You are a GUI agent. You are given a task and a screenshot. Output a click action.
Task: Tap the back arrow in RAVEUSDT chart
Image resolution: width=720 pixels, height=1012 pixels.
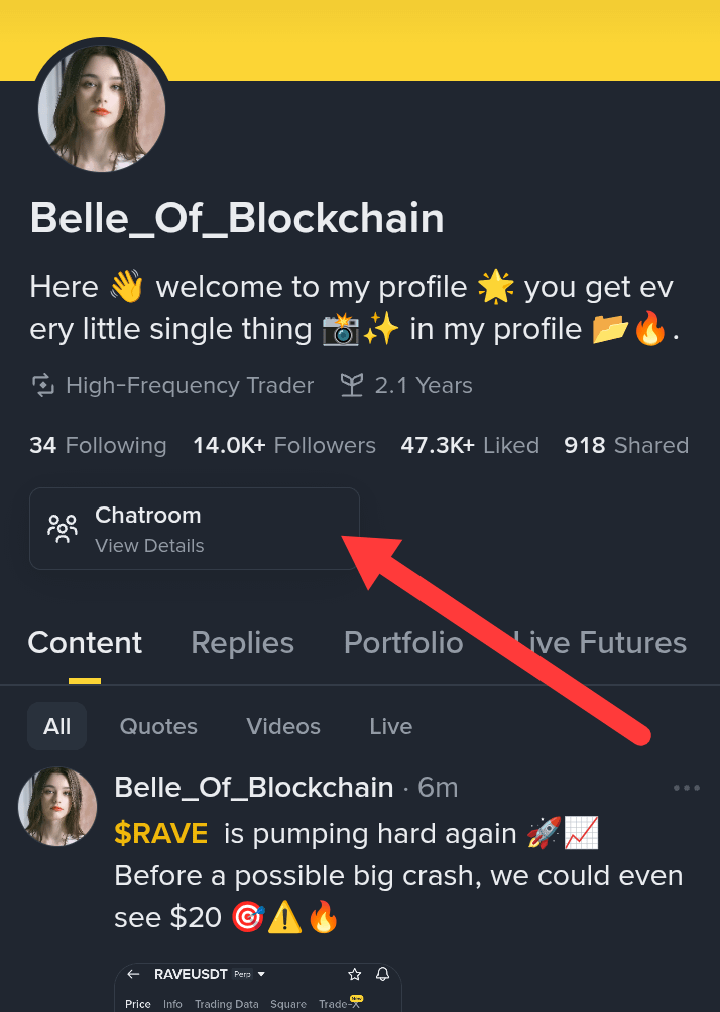point(133,974)
